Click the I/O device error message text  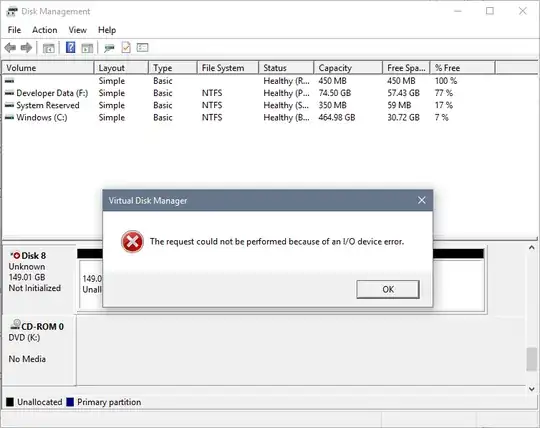277,241
